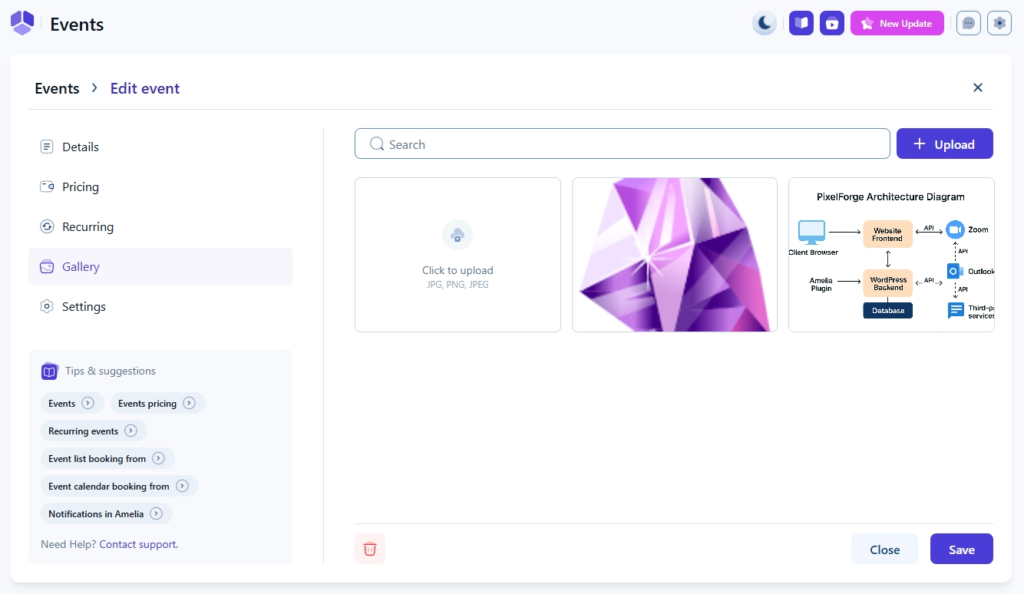Select the PixelForge Architecture Diagram thumbnail
This screenshot has height=594, width=1024.
891,255
